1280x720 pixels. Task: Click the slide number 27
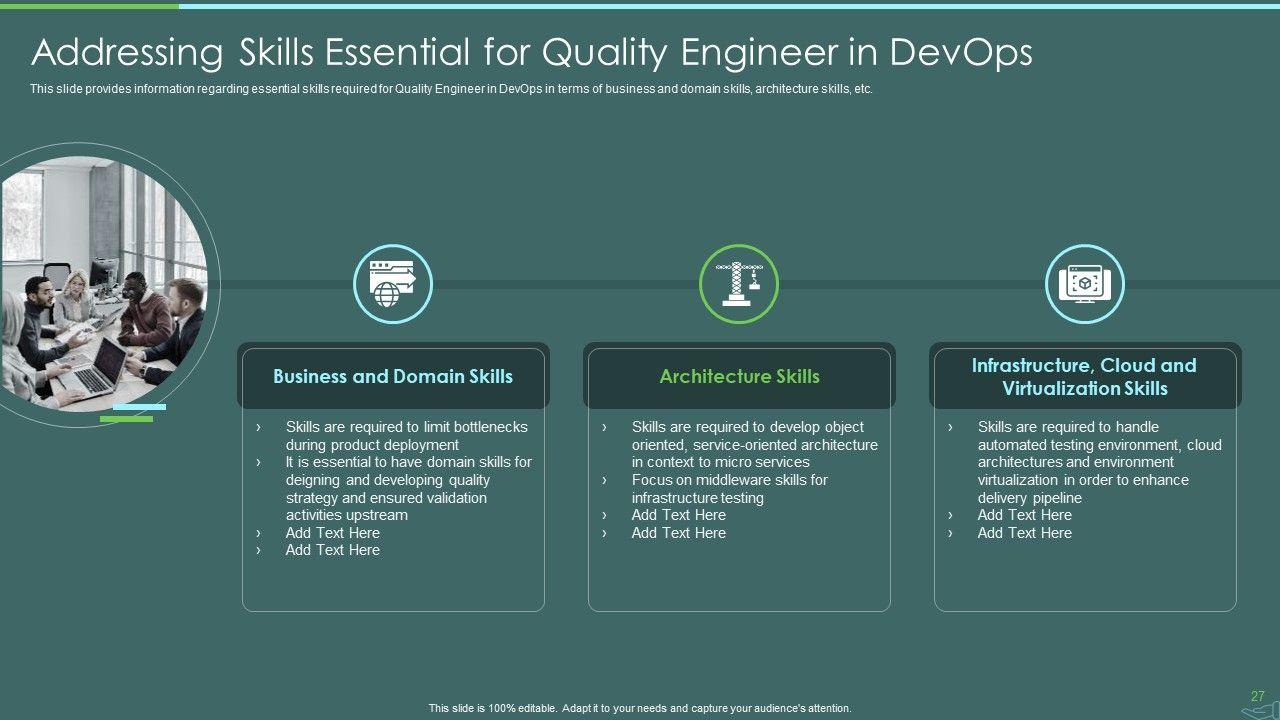tap(1258, 696)
